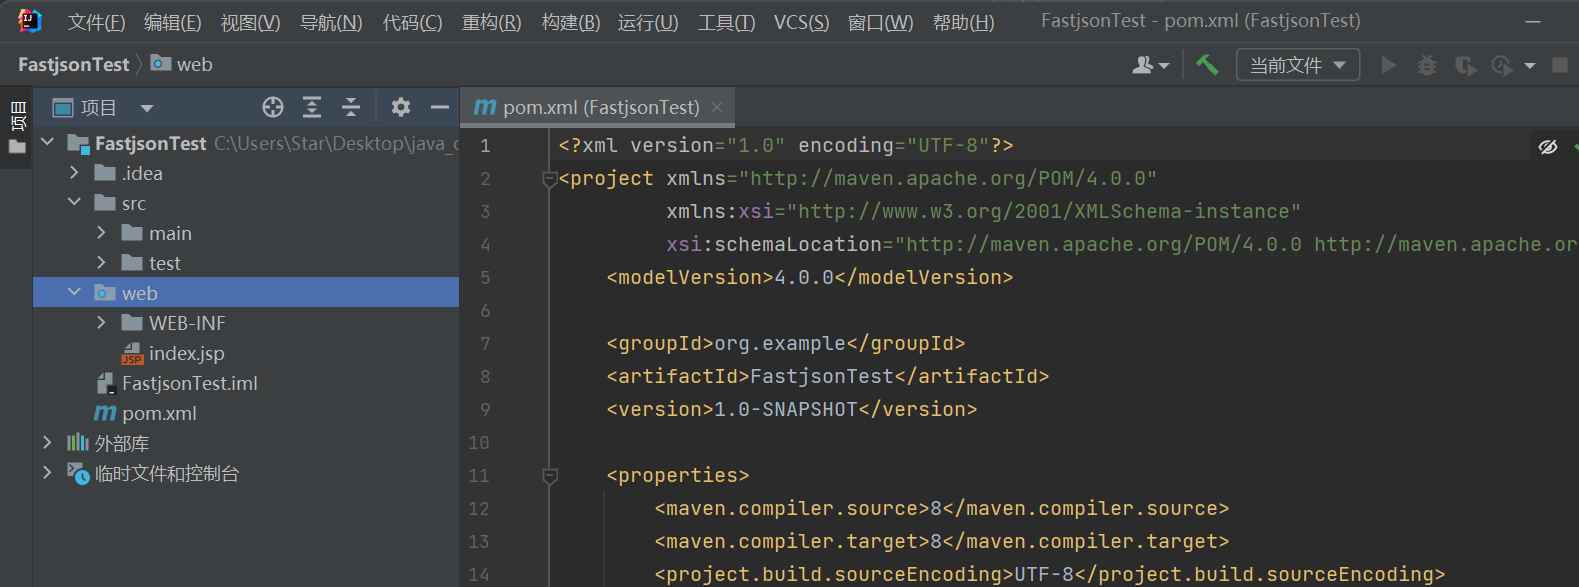The image size is (1579, 587).
Task: Open the 运行(U) menu
Action: (648, 22)
